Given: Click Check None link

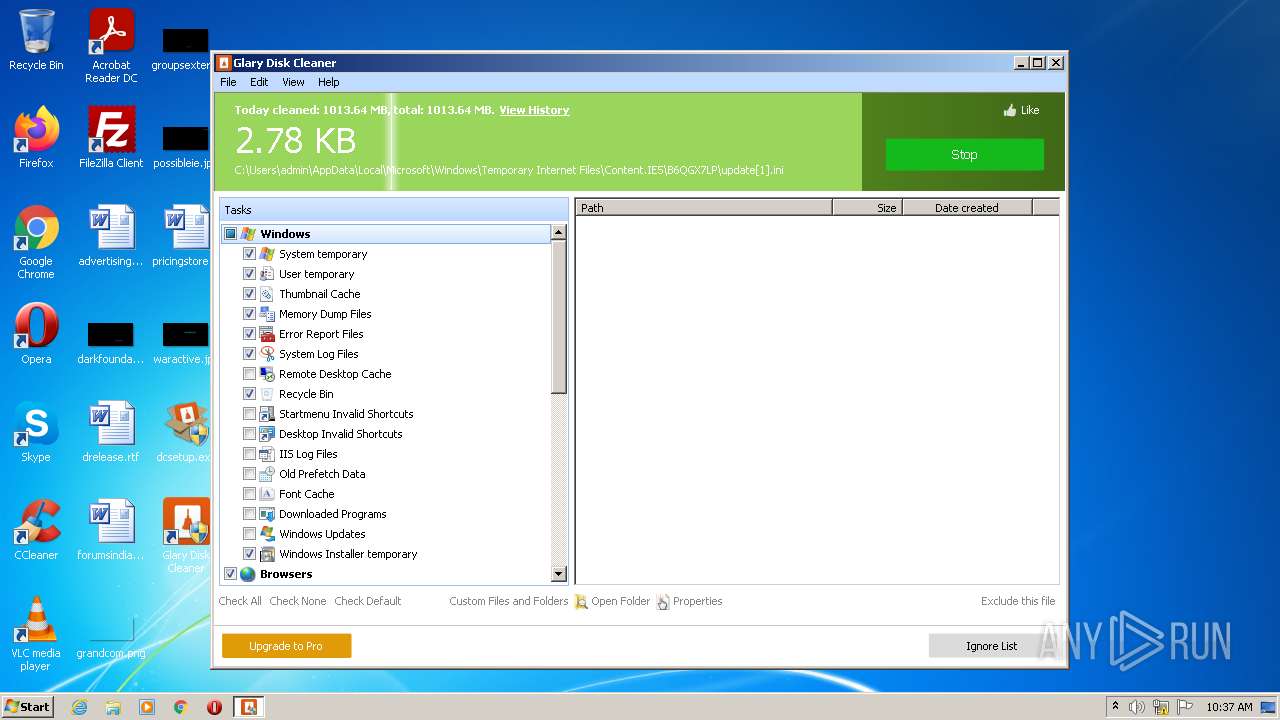Looking at the screenshot, I should pos(298,601).
